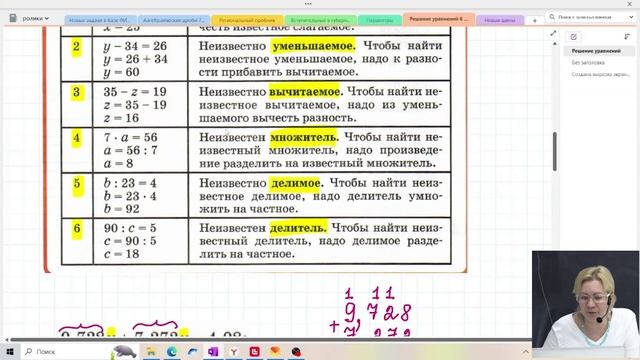Click the highlighted word уменьшаемое
The image size is (640, 360).
pyautogui.click(x=313, y=46)
